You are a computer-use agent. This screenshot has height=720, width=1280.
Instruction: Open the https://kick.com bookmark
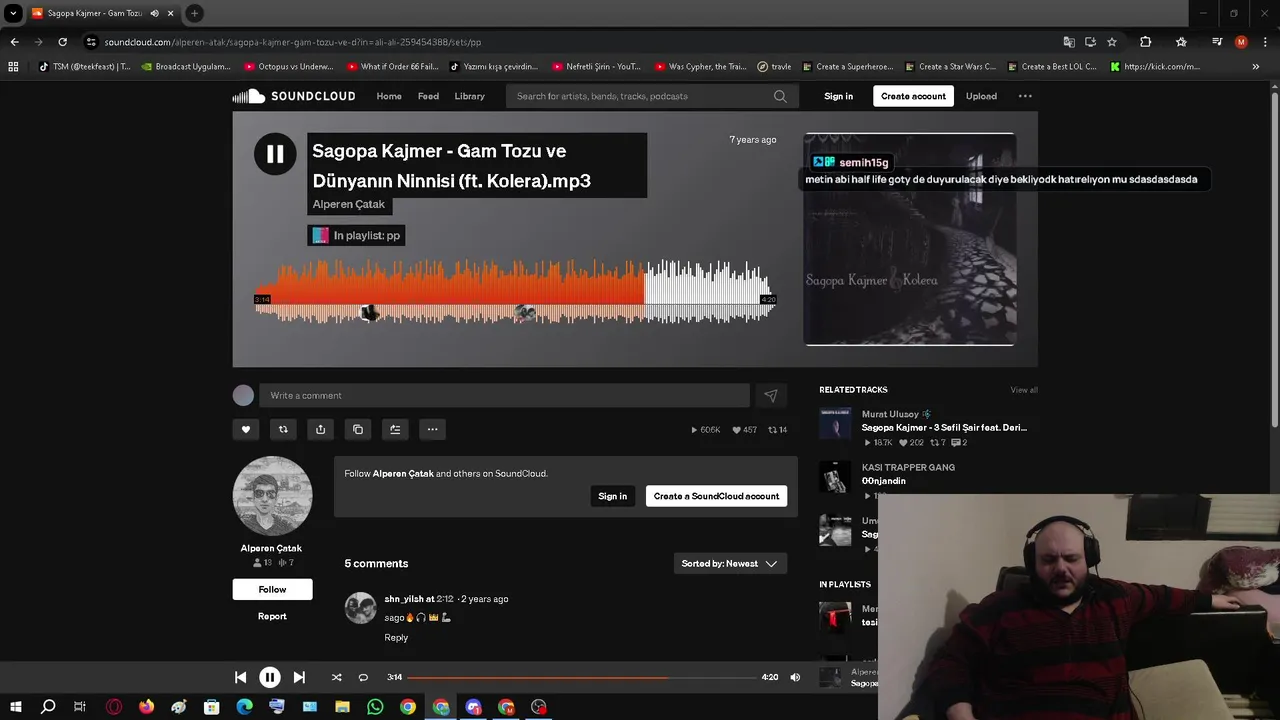[x=1154, y=67]
